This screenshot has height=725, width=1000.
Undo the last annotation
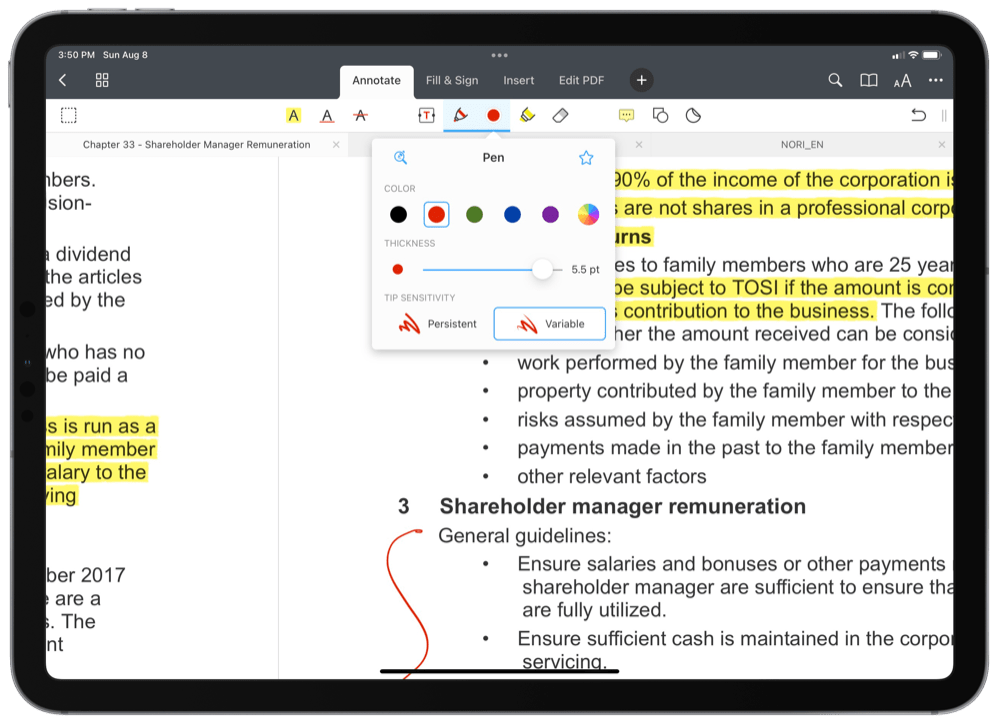point(919,115)
